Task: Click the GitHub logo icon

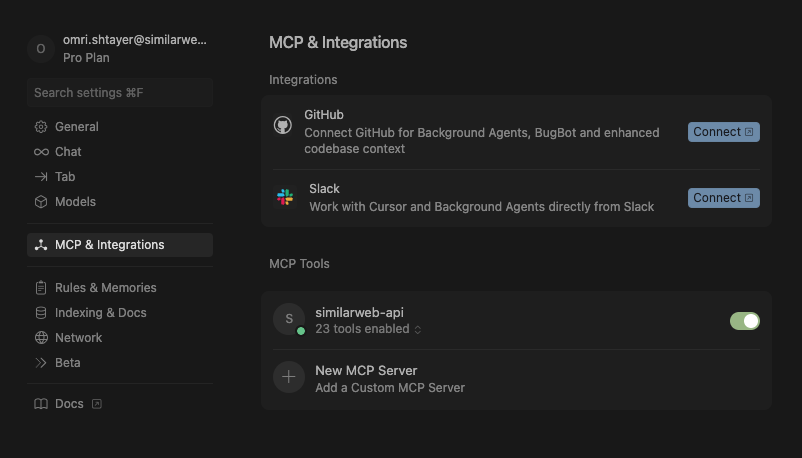Action: [x=282, y=125]
